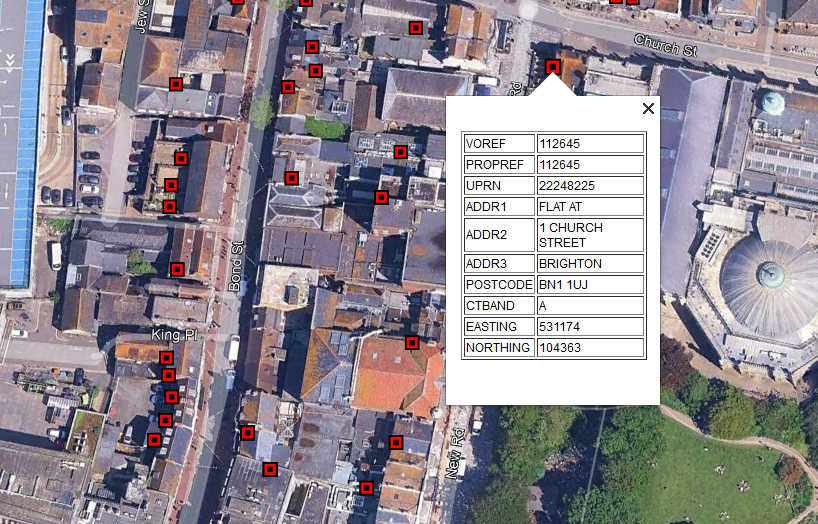This screenshot has height=524, width=818.
Task: Click the topmost marker beneath the King Pl label
Action: coord(166,358)
